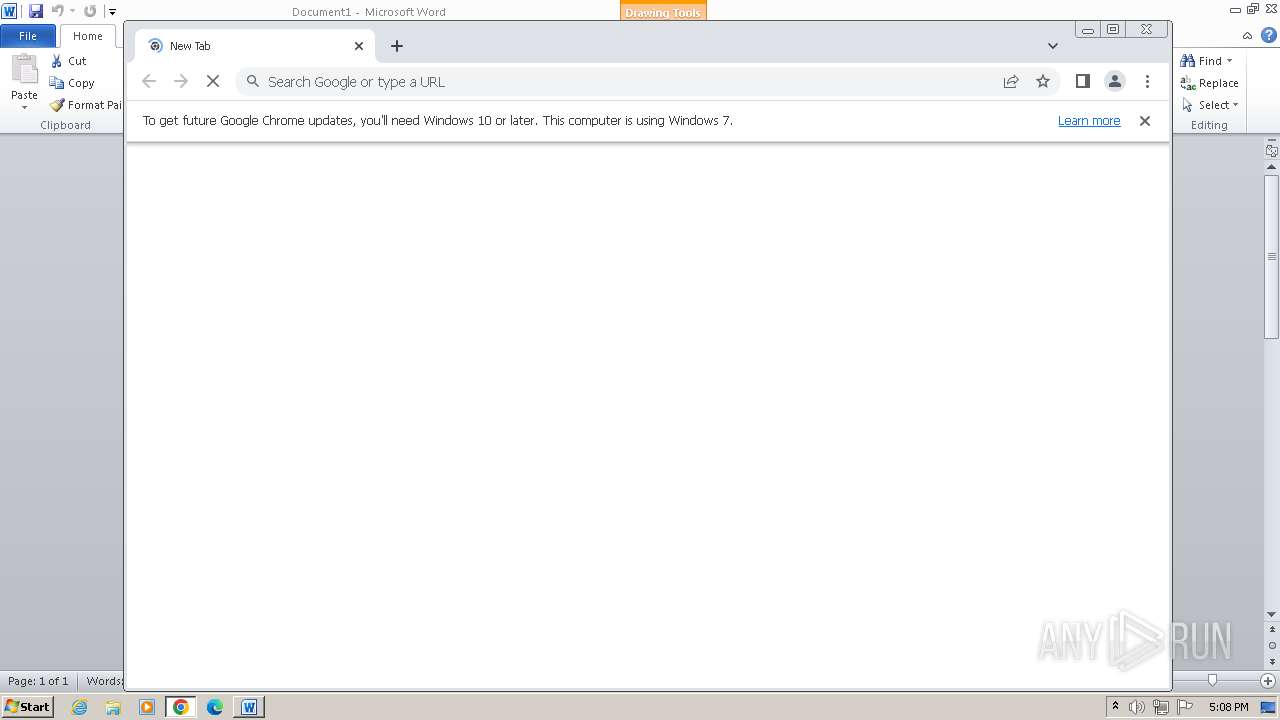The width and height of the screenshot is (1280, 720).
Task: Click Replace in the Editing group
Action: pos(1210,83)
